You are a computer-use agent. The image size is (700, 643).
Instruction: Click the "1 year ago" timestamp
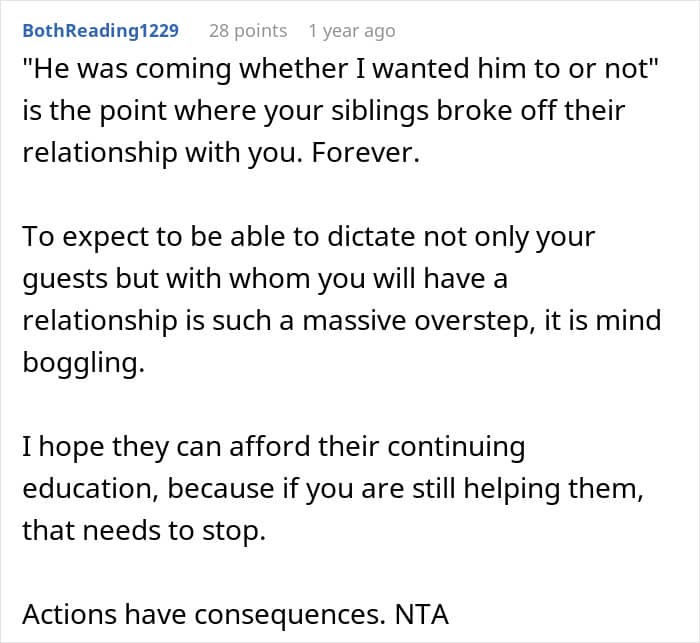(x=353, y=31)
